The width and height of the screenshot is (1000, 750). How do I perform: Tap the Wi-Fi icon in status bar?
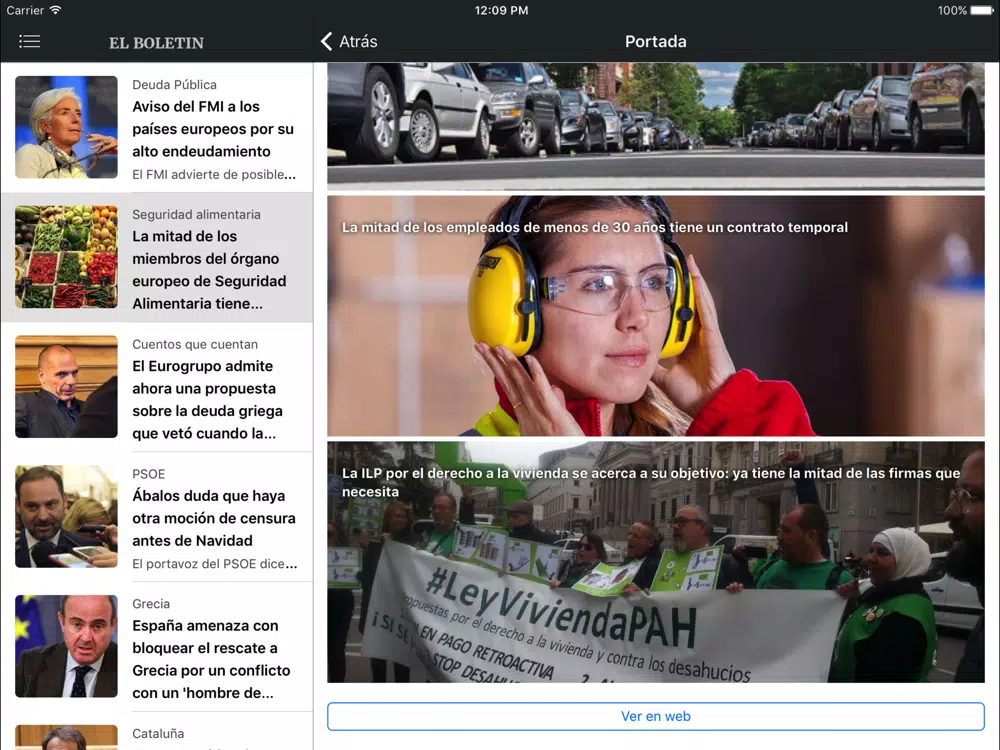(x=55, y=10)
